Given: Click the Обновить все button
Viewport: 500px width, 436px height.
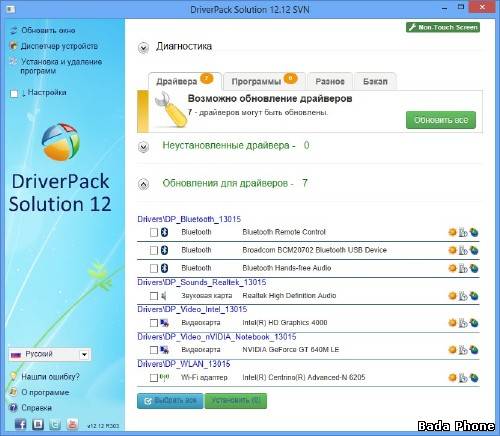Looking at the screenshot, I should point(441,120).
